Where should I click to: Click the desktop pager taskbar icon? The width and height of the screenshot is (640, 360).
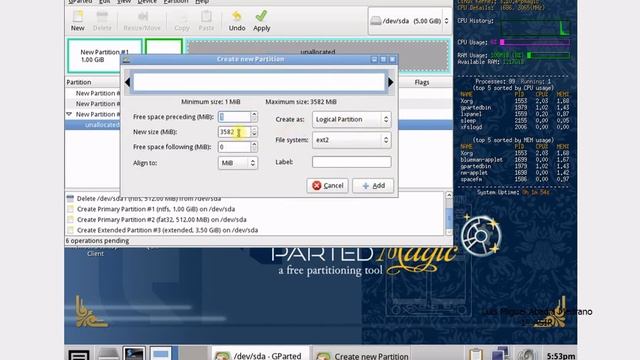tap(160, 354)
